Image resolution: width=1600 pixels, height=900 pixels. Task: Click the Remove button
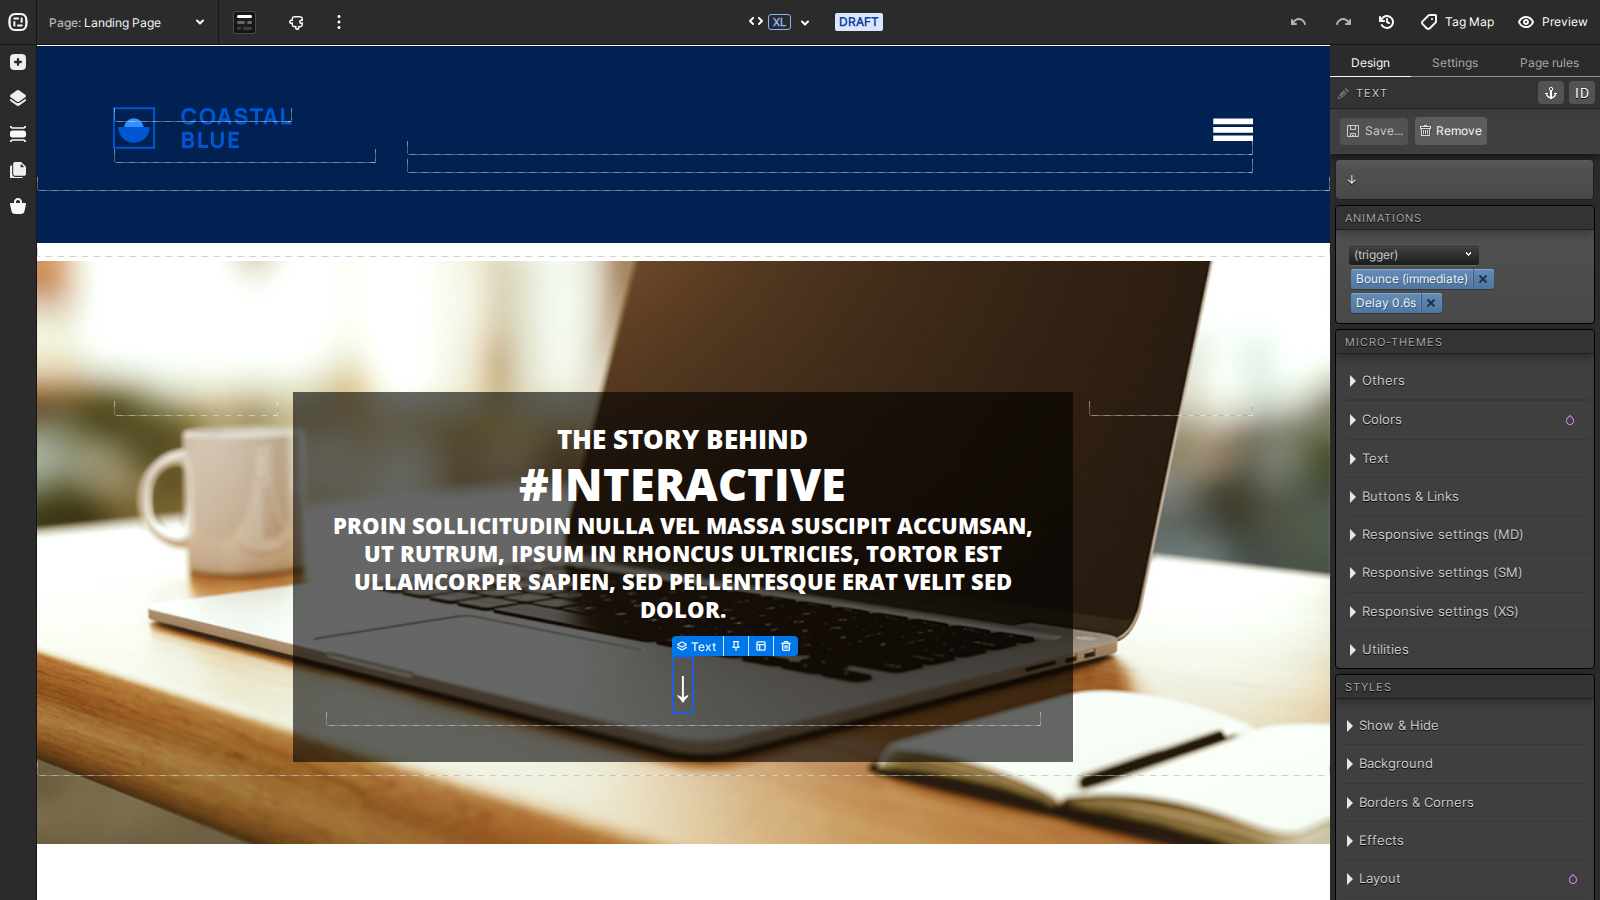click(x=1450, y=131)
